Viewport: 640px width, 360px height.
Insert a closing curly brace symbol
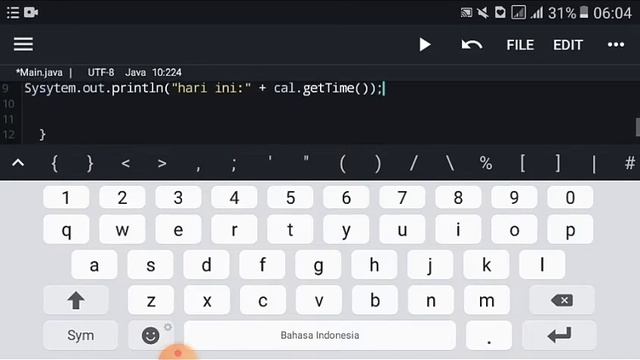(90, 164)
